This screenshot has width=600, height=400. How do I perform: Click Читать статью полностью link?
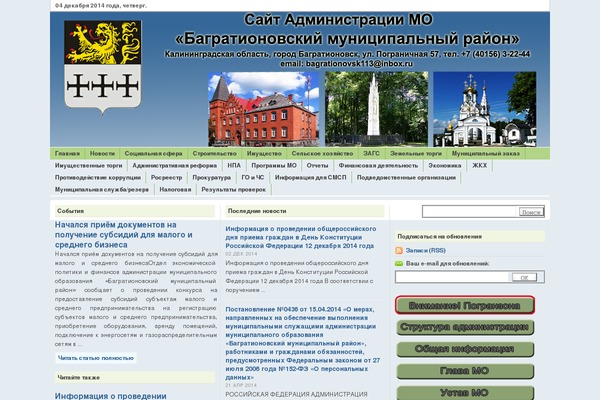pos(96,358)
